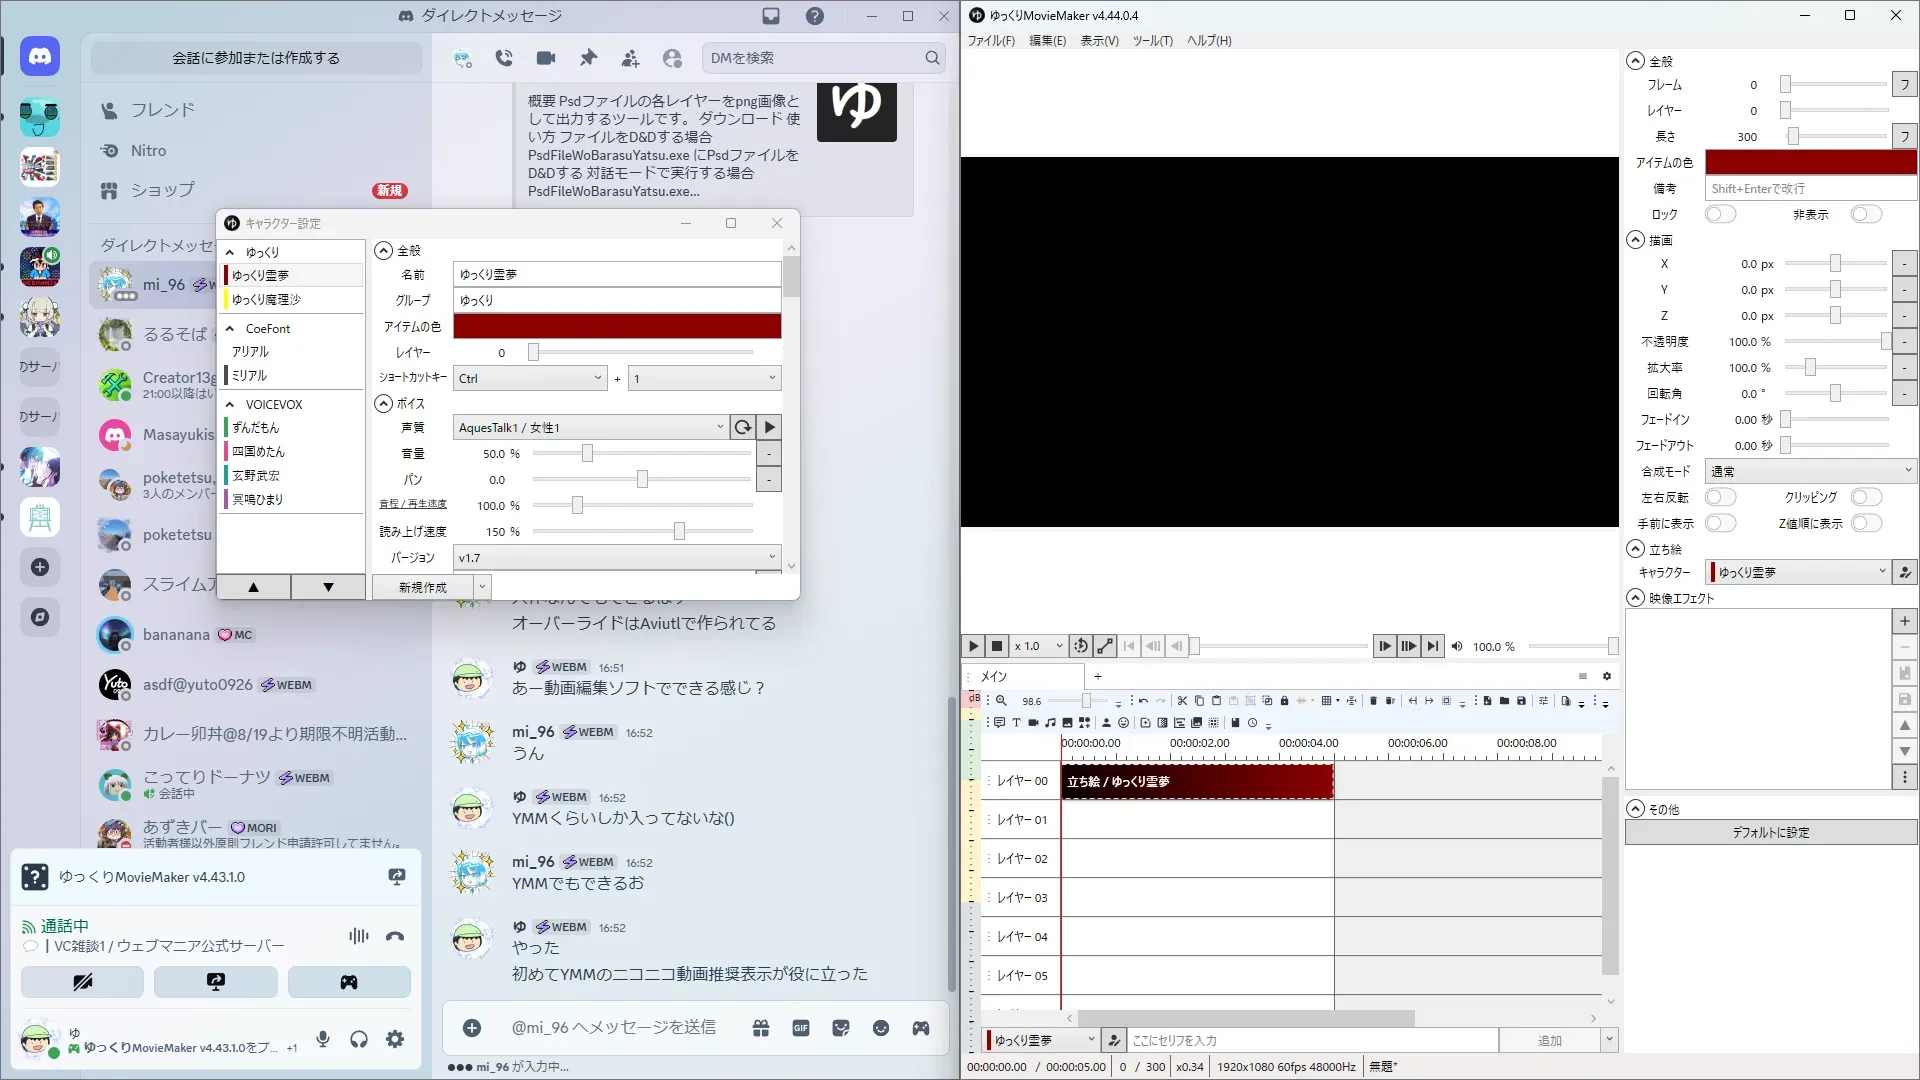Click the lock icon in timeline toolbar

(x=1284, y=701)
